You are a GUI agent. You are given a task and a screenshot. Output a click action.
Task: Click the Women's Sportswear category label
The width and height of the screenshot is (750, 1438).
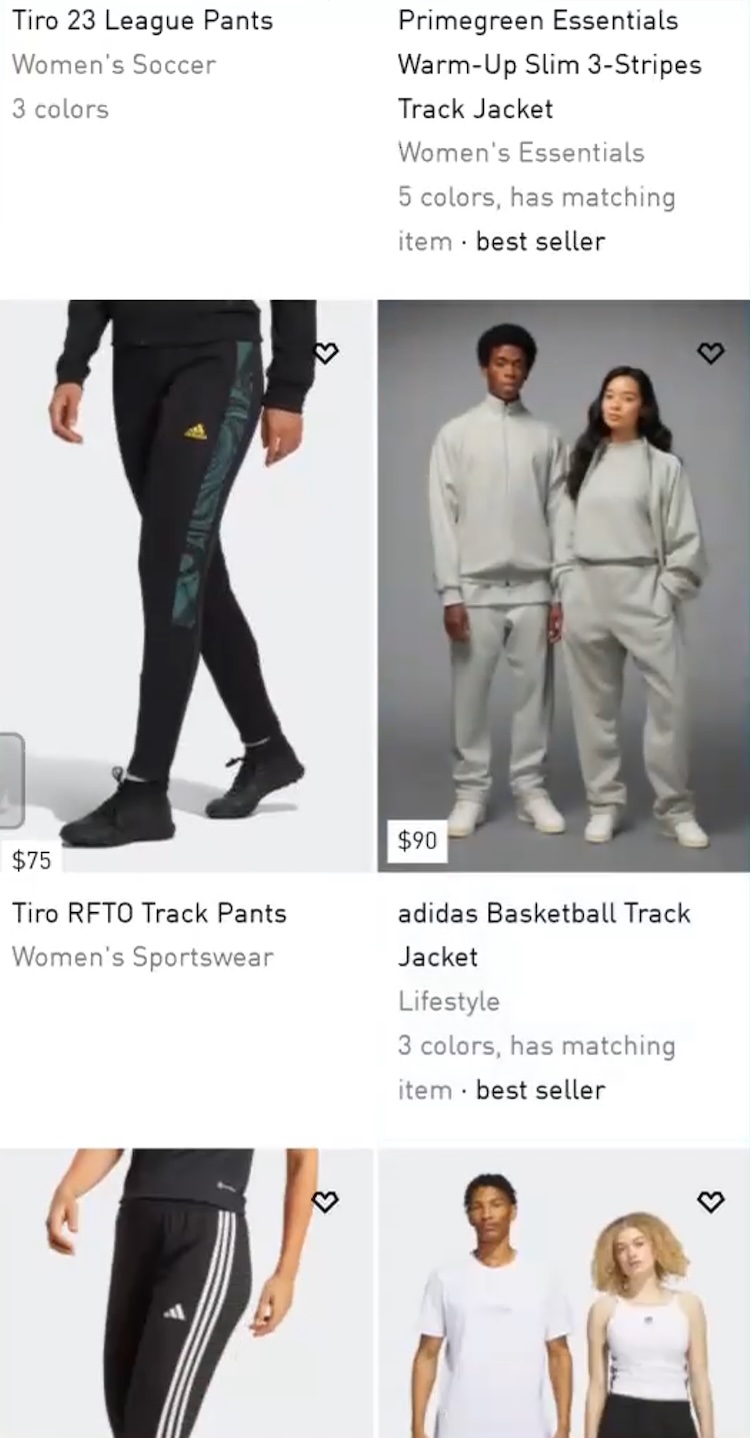pos(142,958)
